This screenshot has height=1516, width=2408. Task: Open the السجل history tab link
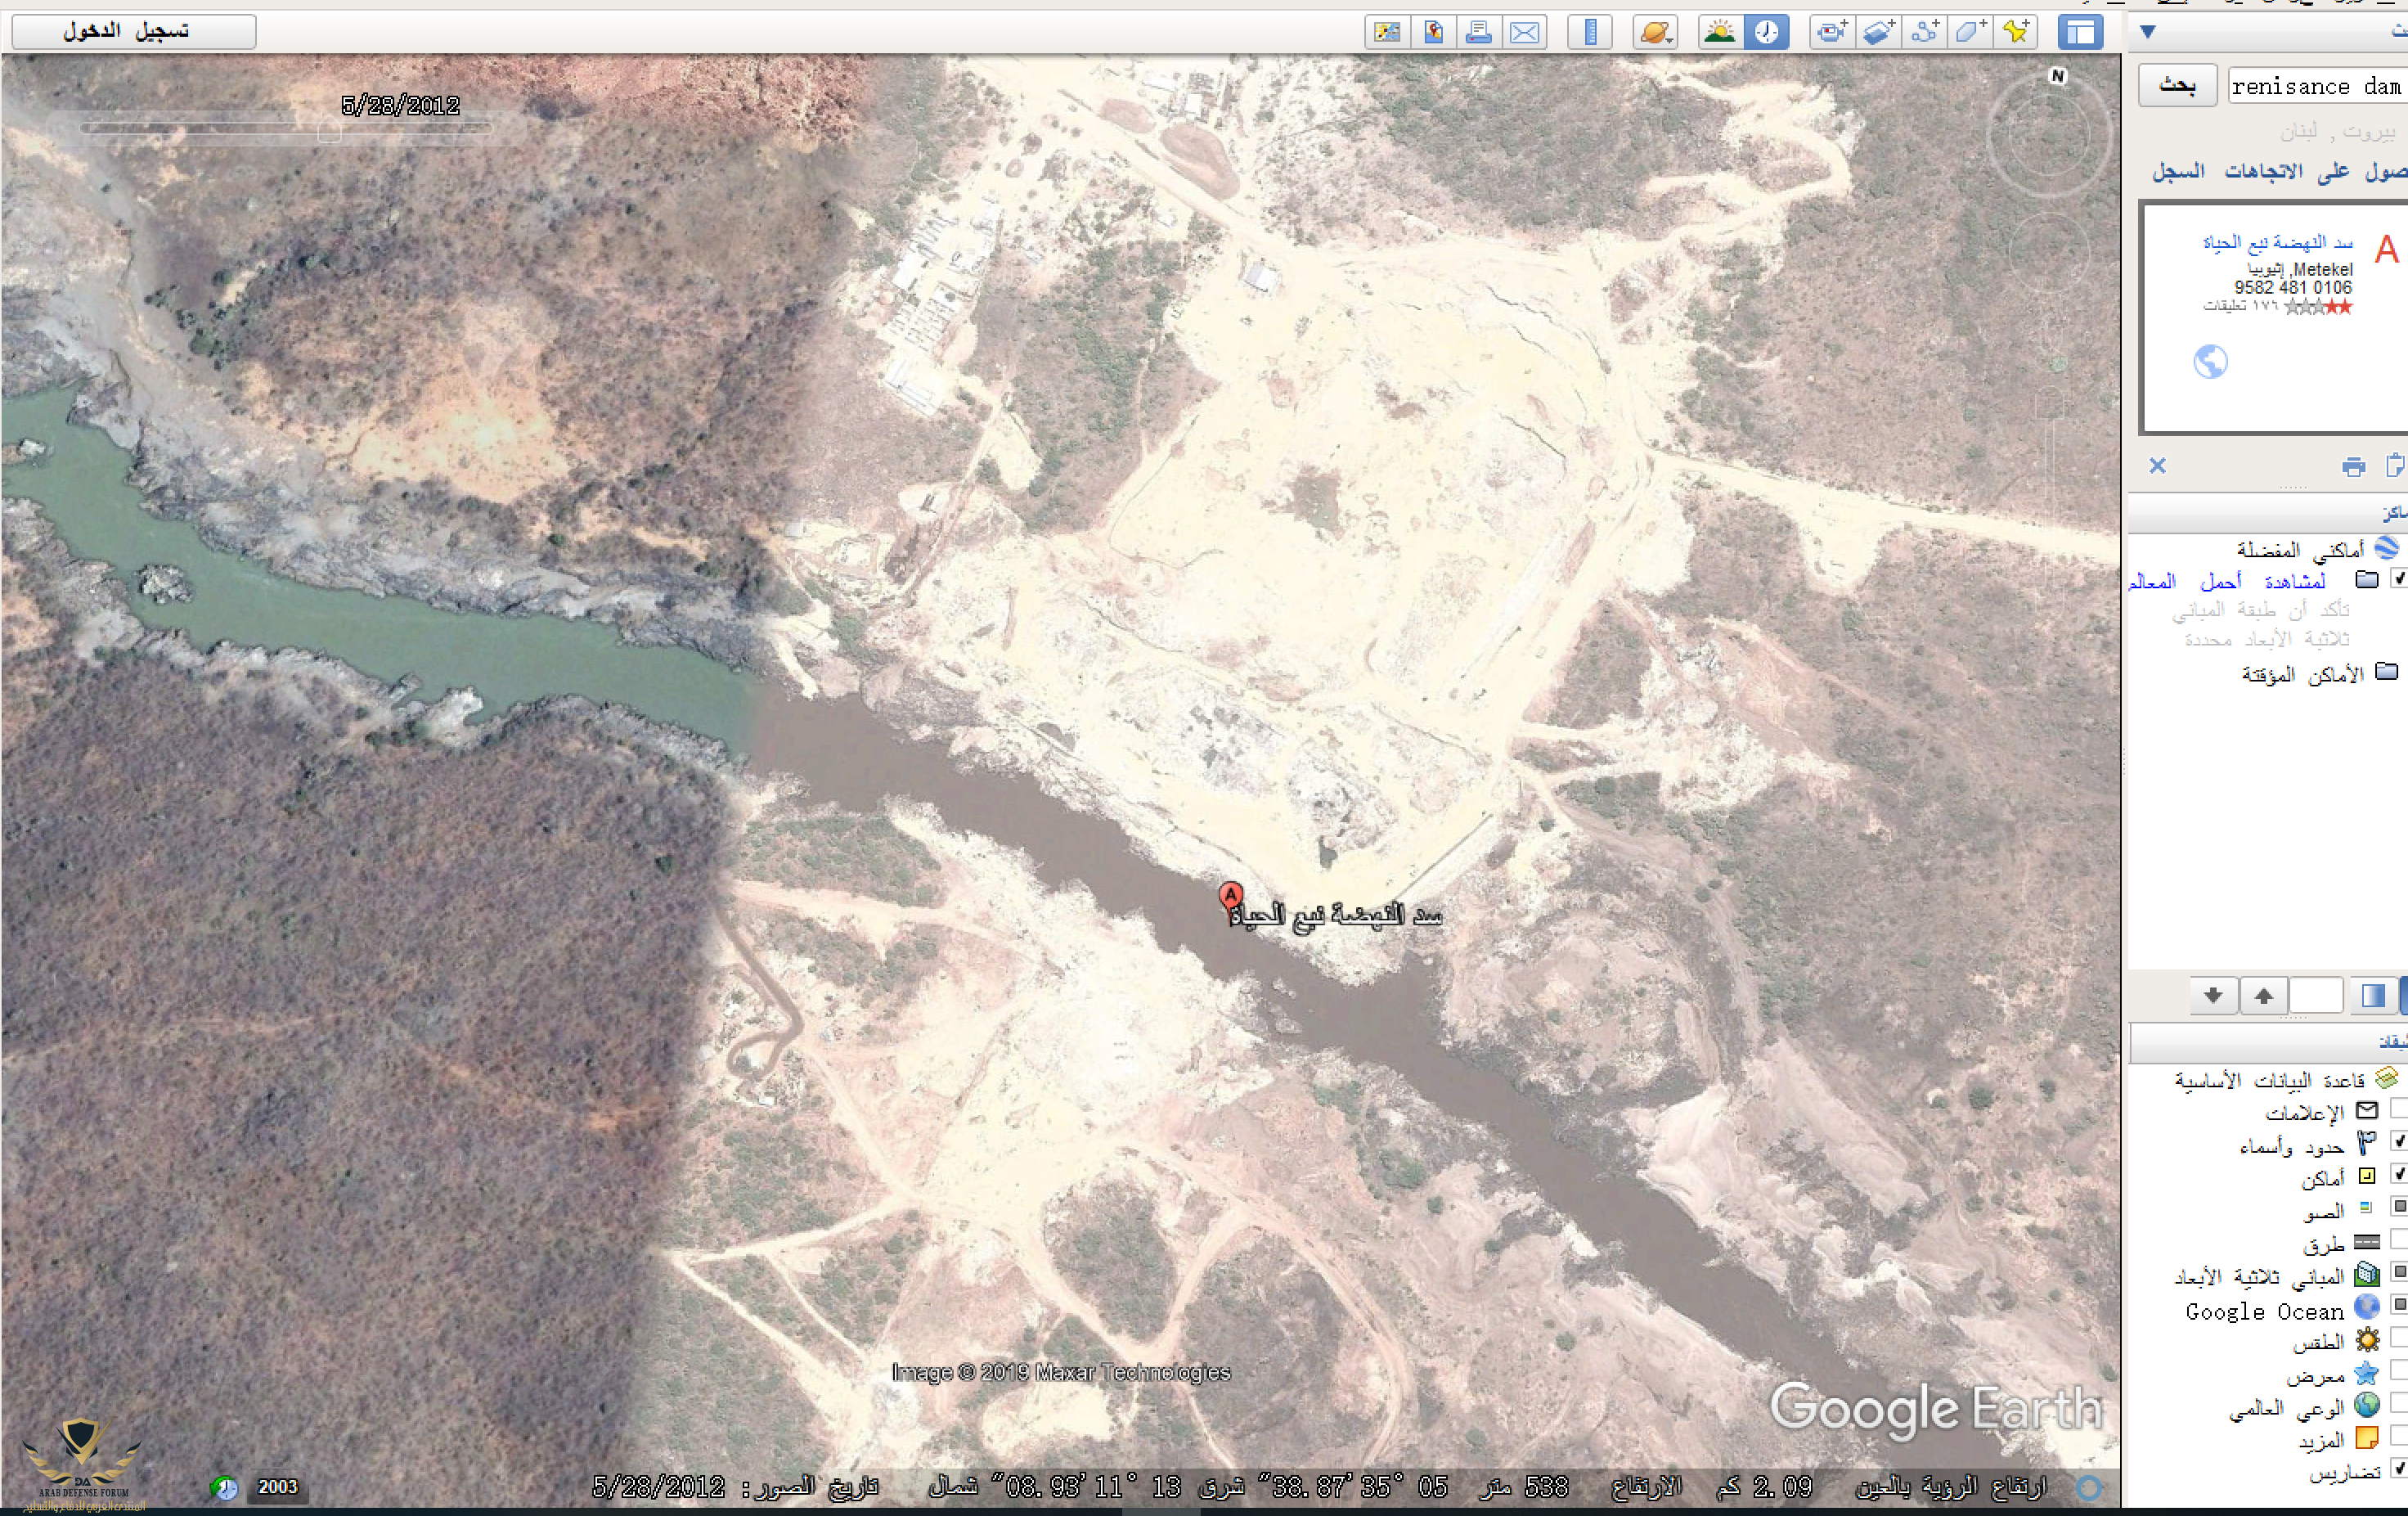pyautogui.click(x=2178, y=172)
